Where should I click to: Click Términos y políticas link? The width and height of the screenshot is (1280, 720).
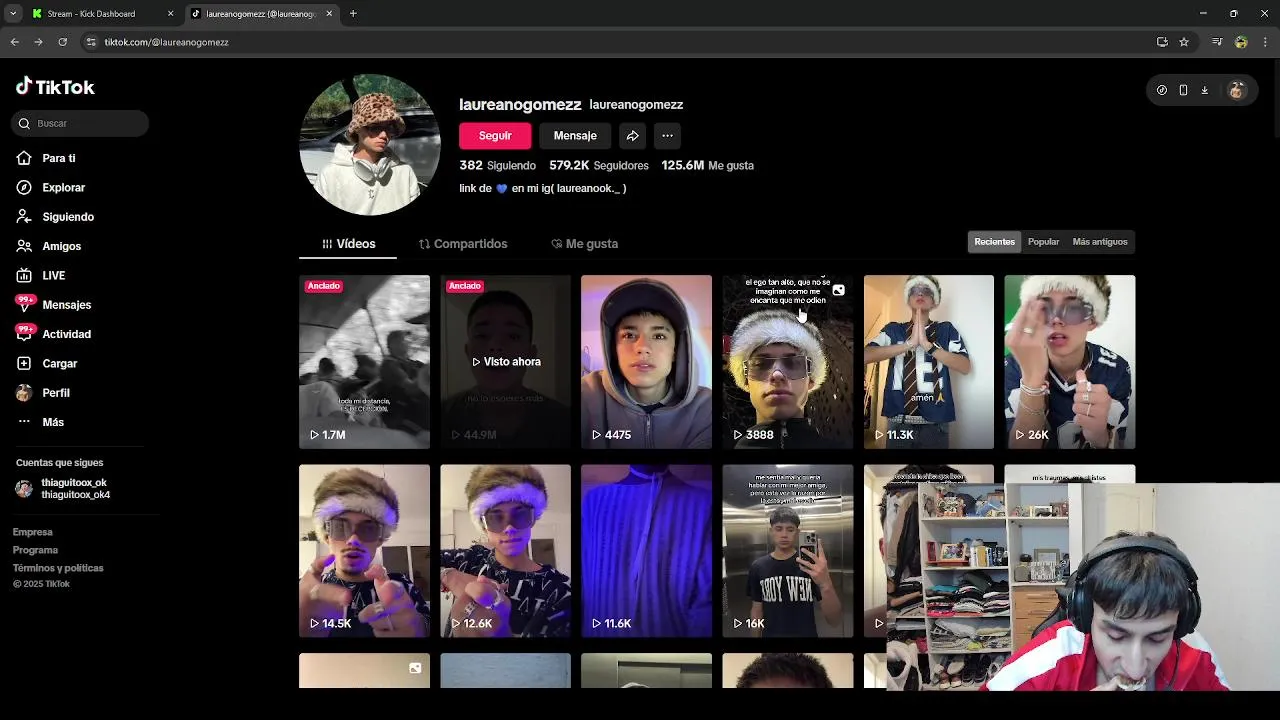pyautogui.click(x=58, y=568)
